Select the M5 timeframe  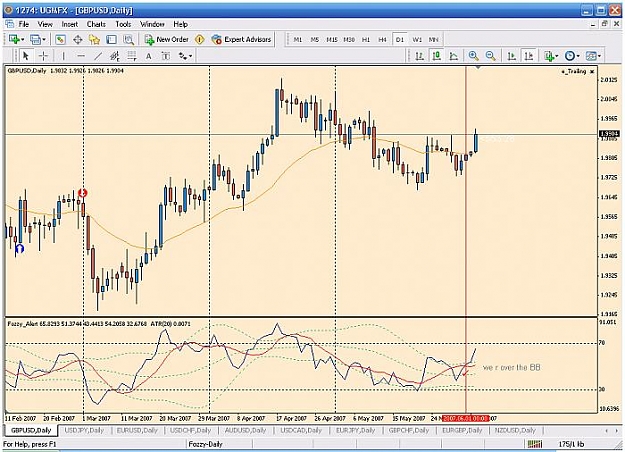pos(315,39)
